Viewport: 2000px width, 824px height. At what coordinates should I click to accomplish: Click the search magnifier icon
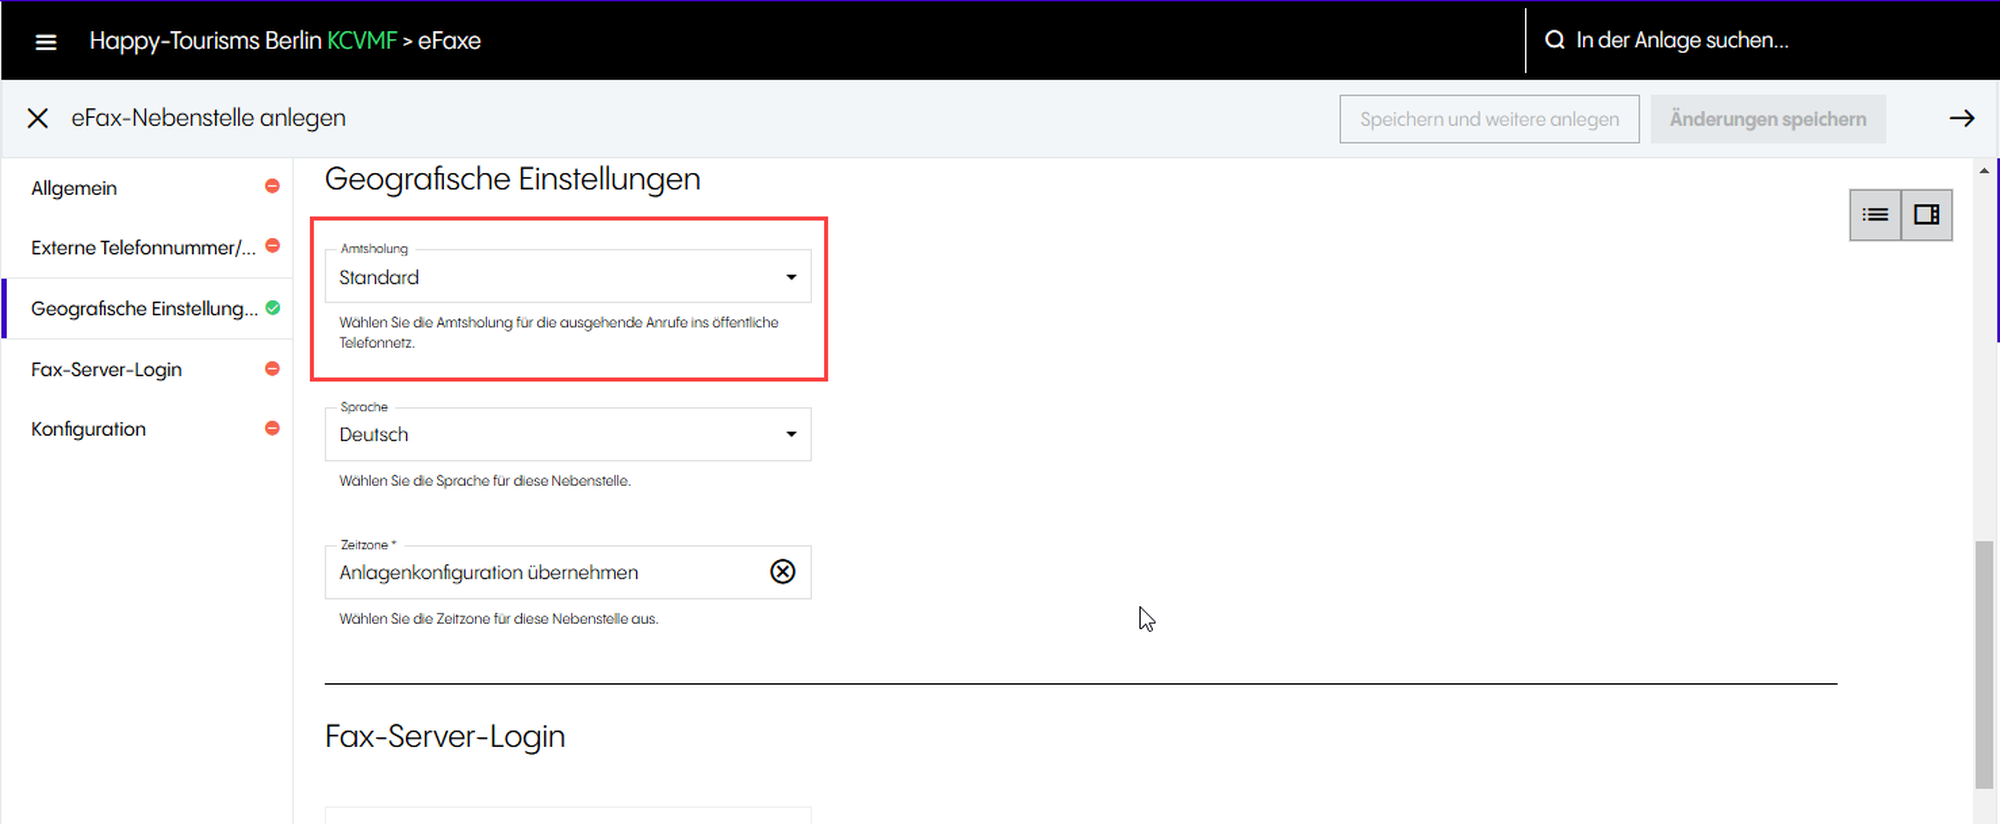click(1554, 40)
